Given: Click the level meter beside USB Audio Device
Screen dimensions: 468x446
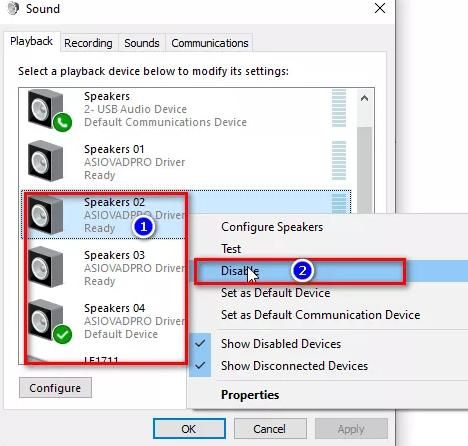Looking at the screenshot, I should (x=339, y=108).
